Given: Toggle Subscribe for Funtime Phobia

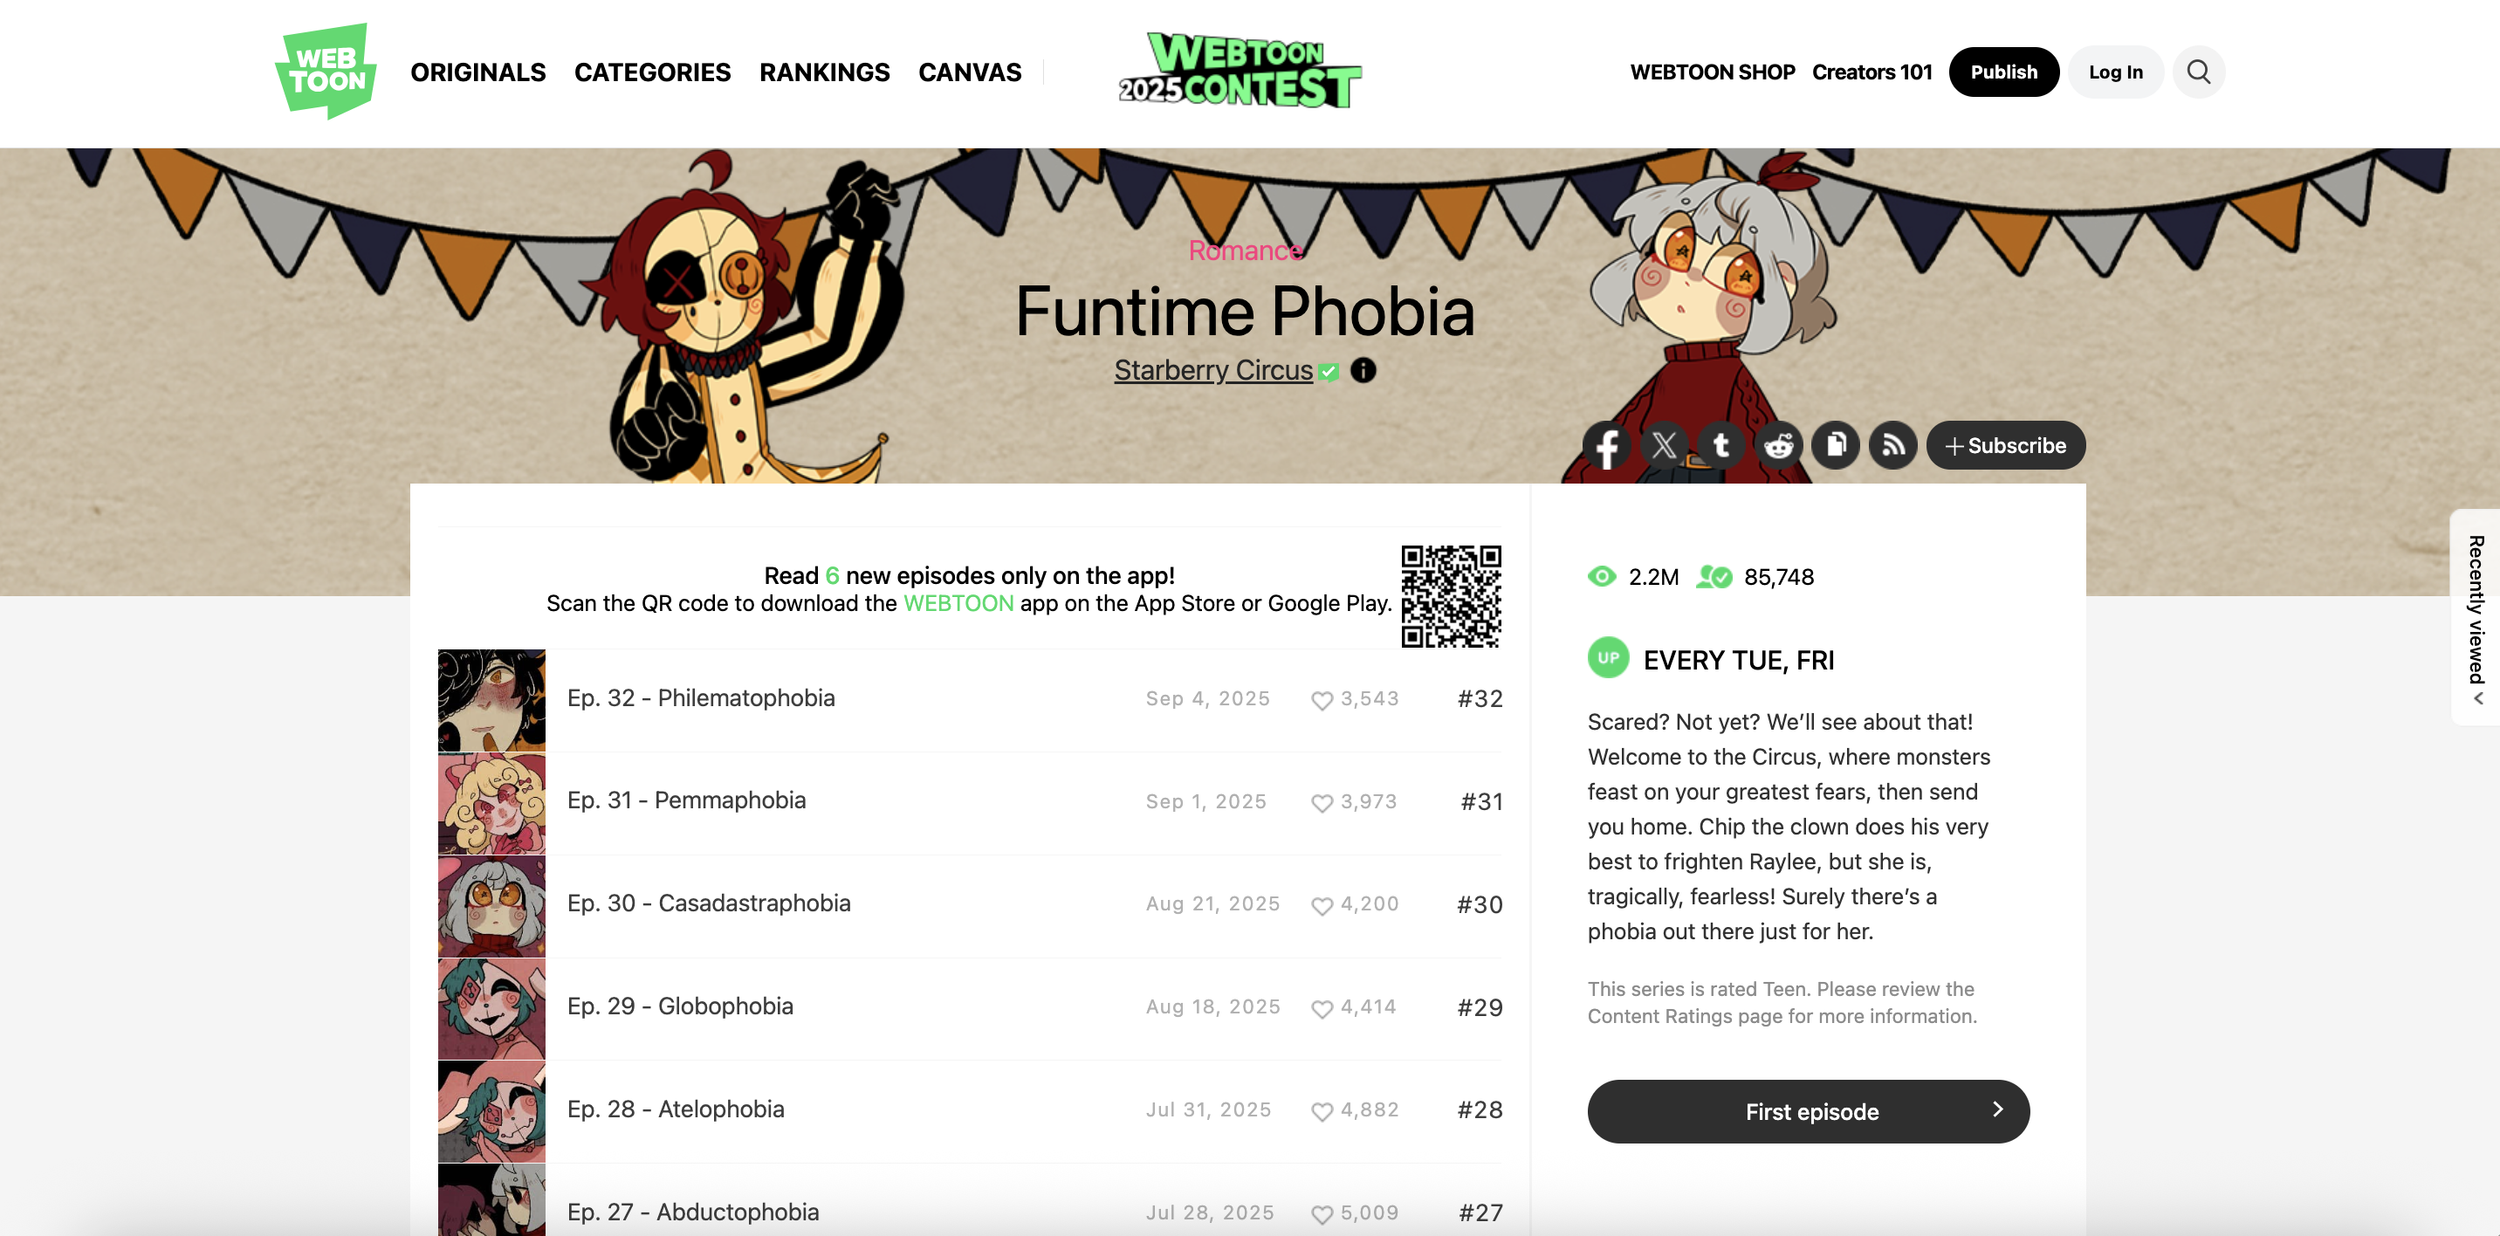Looking at the screenshot, I should (2006, 446).
